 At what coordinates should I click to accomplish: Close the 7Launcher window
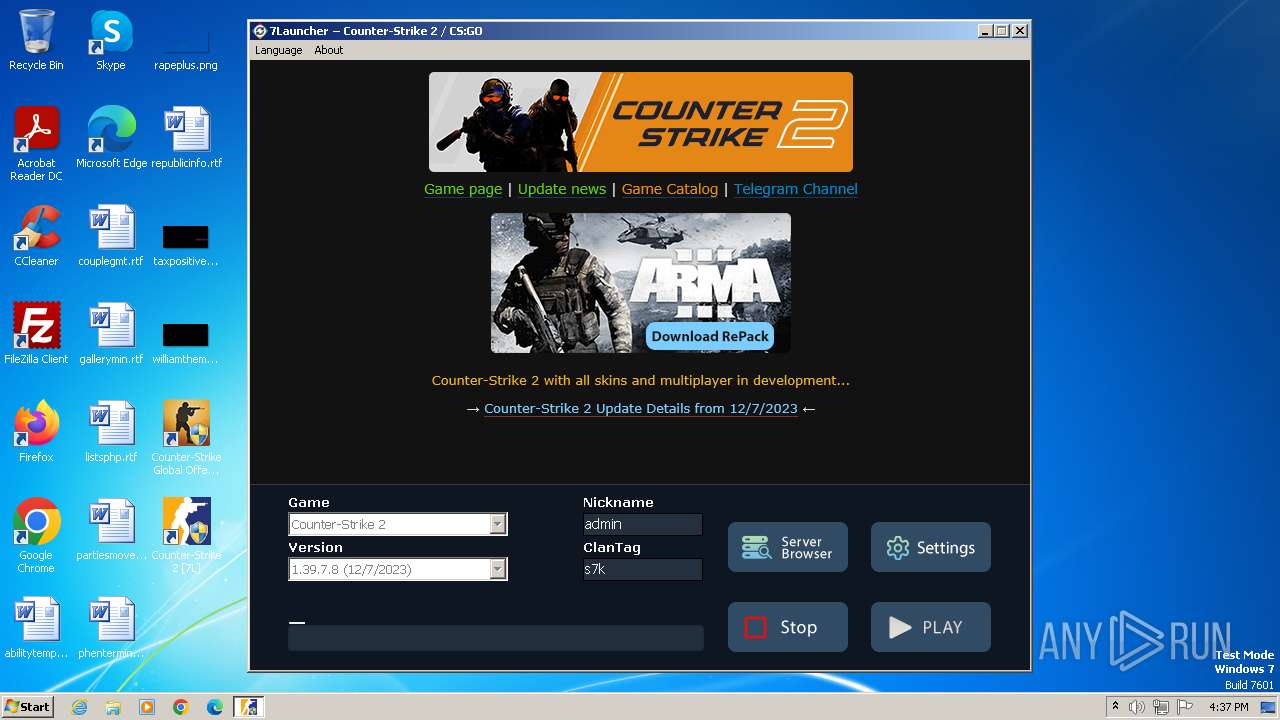(1020, 31)
